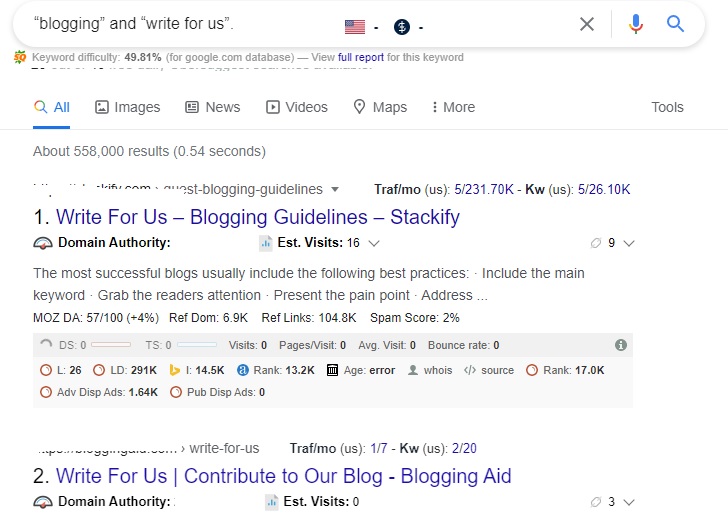Screen dimensions: 728x522
Task: Open Write For Us | Contribute to Our Blog result
Action: [284, 476]
